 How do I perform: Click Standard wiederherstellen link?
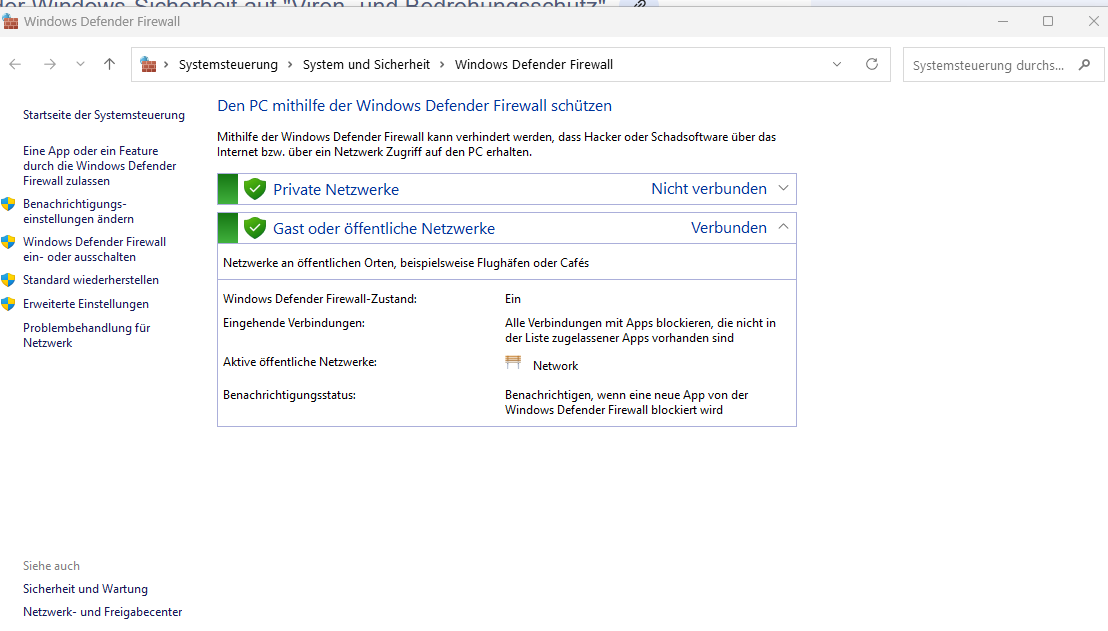pyautogui.click(x=91, y=280)
